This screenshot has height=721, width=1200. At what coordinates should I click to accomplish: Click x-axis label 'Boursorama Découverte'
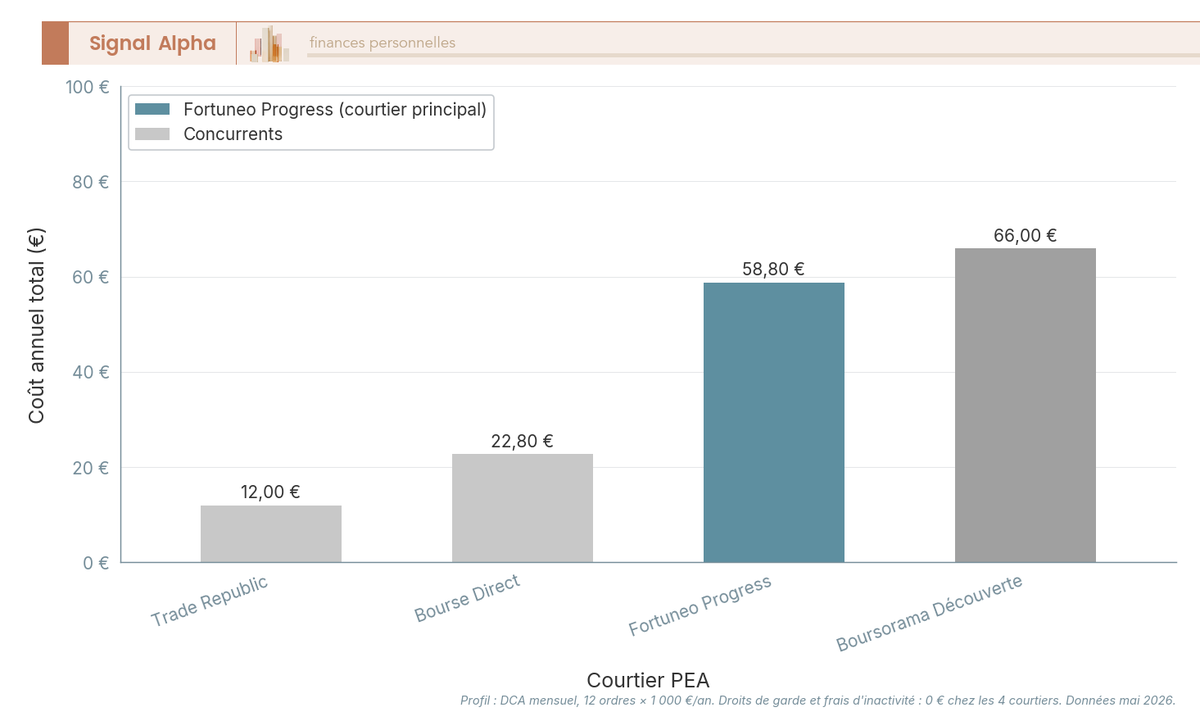click(930, 613)
